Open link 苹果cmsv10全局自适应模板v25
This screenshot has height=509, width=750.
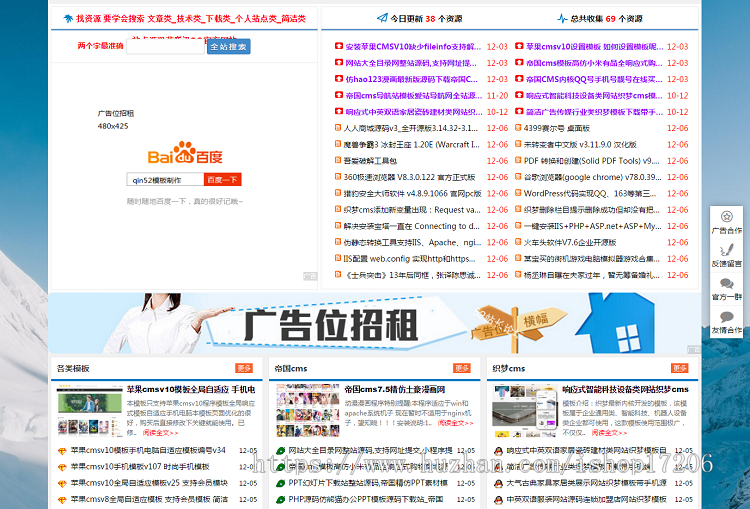point(149,483)
